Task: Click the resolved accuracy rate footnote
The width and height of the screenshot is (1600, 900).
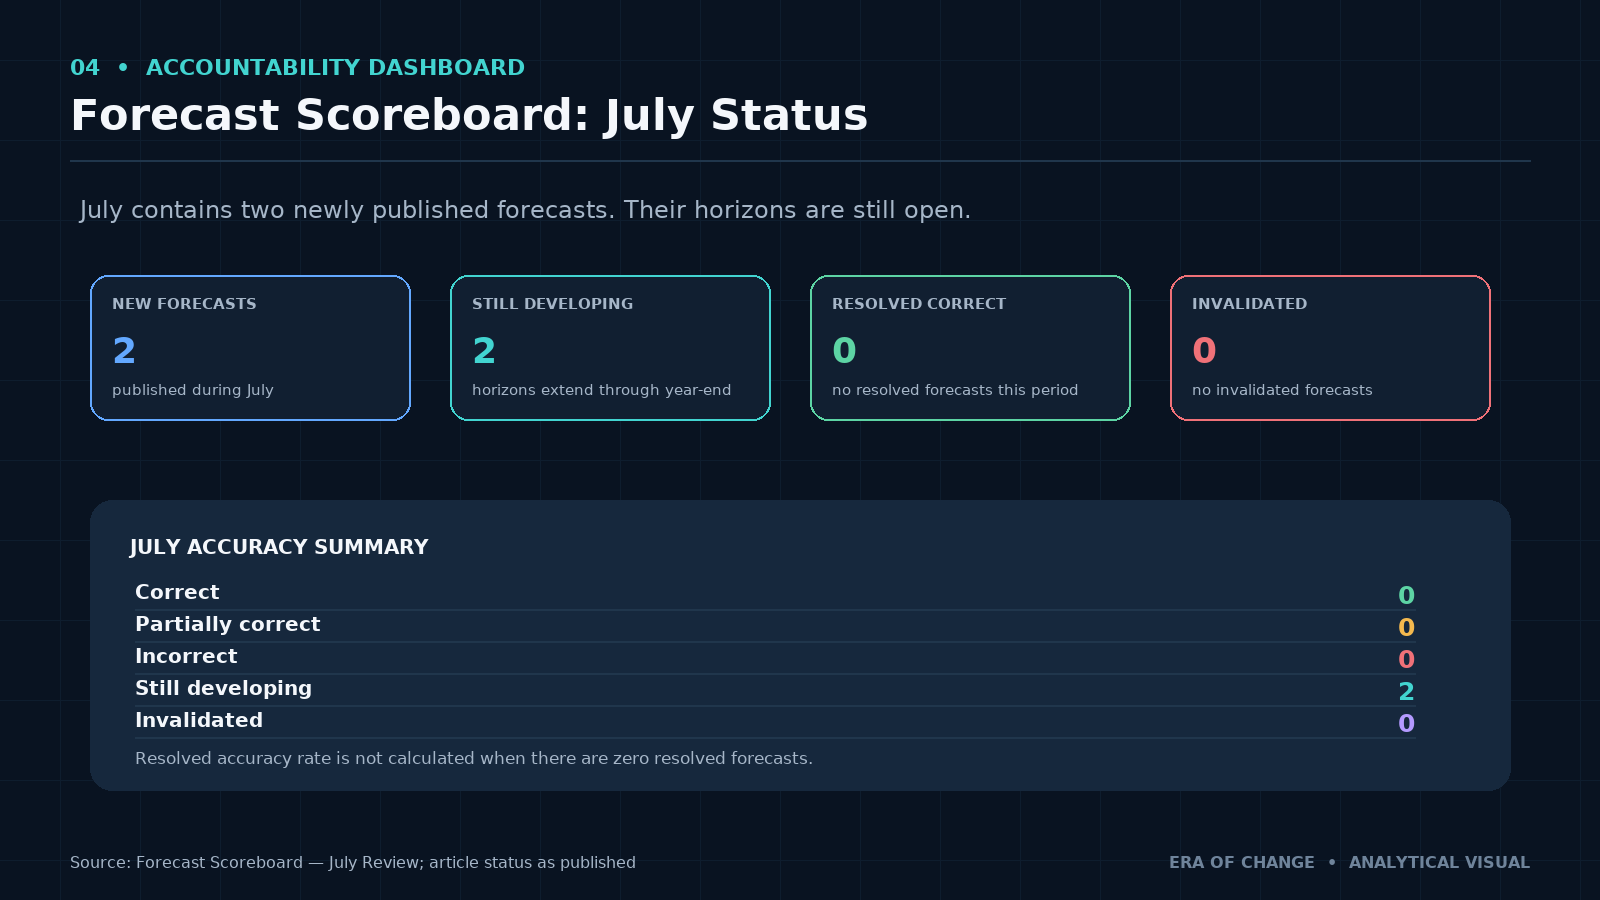Action: 474,758
